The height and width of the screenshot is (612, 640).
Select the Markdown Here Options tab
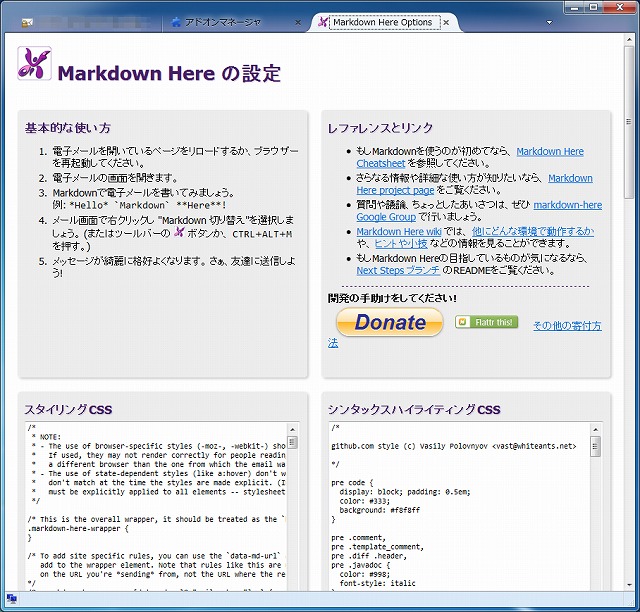(x=382, y=22)
